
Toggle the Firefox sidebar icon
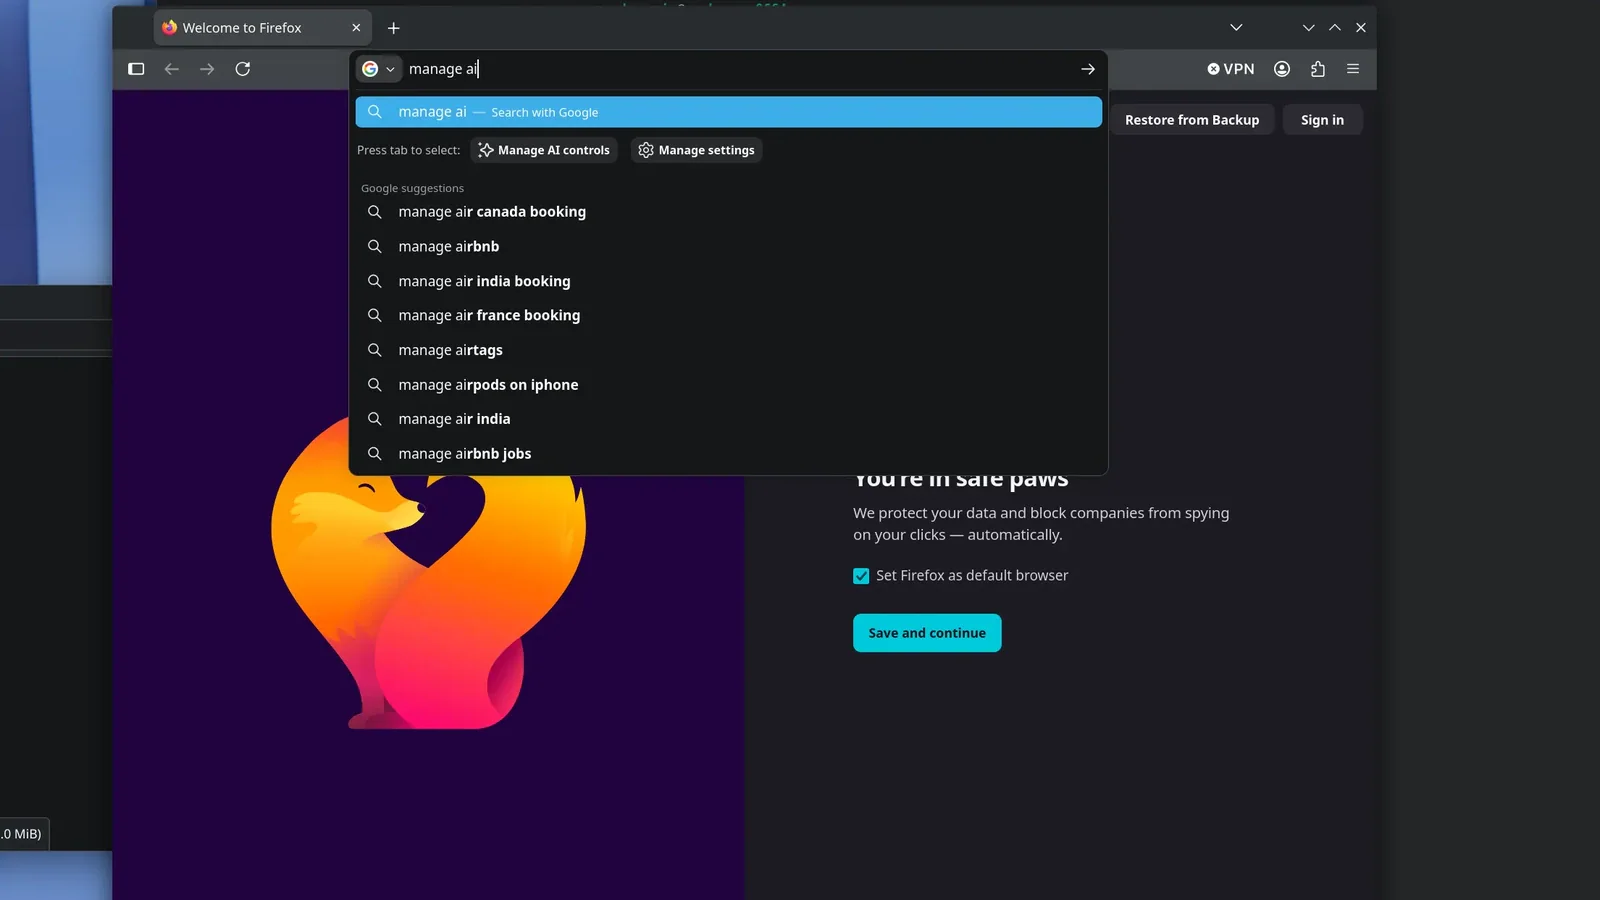136,69
